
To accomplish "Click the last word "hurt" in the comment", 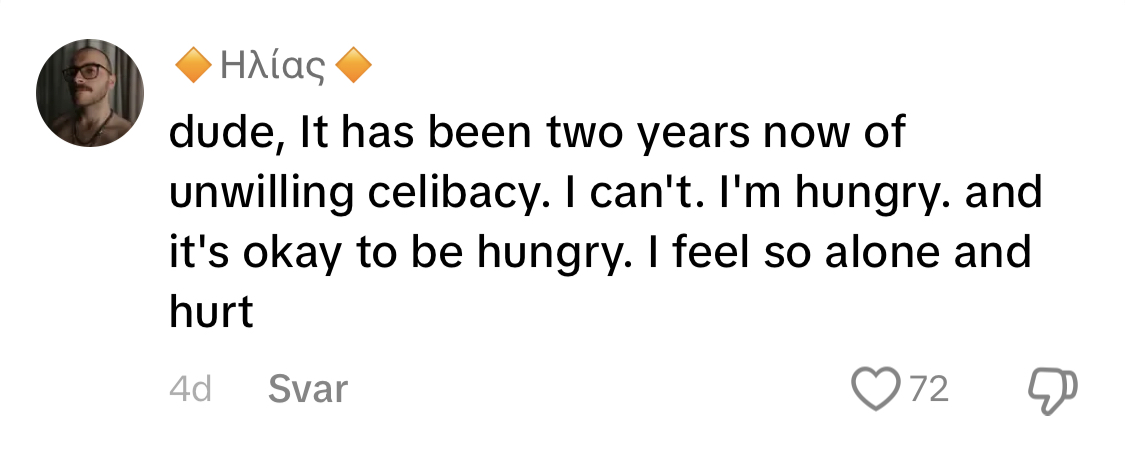I will [x=208, y=312].
